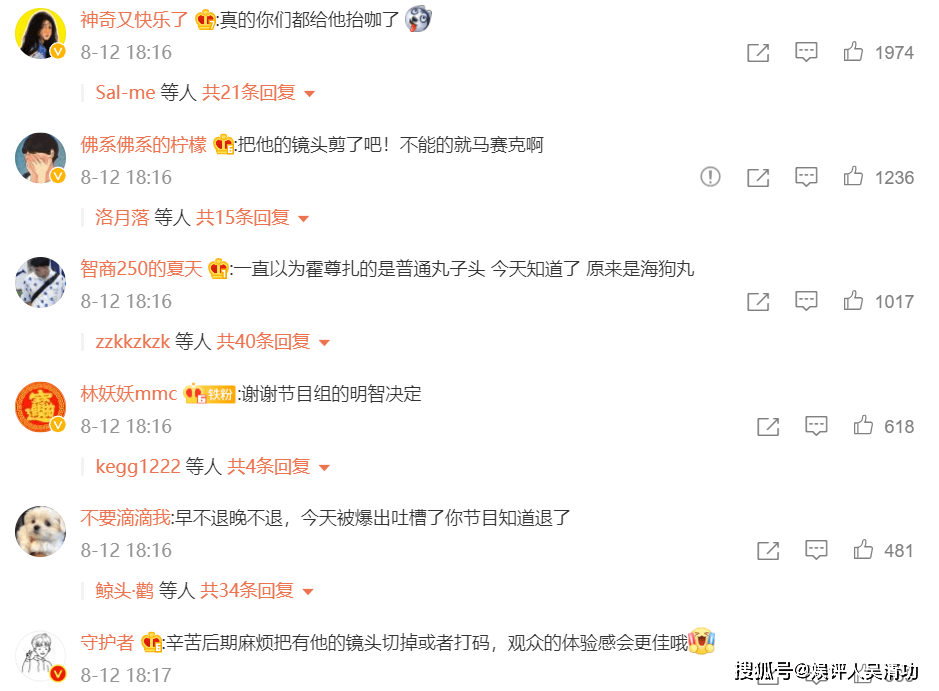Image resolution: width=939 pixels, height=691 pixels.
Task: Report the comment about 马赛克
Action: 710,177
